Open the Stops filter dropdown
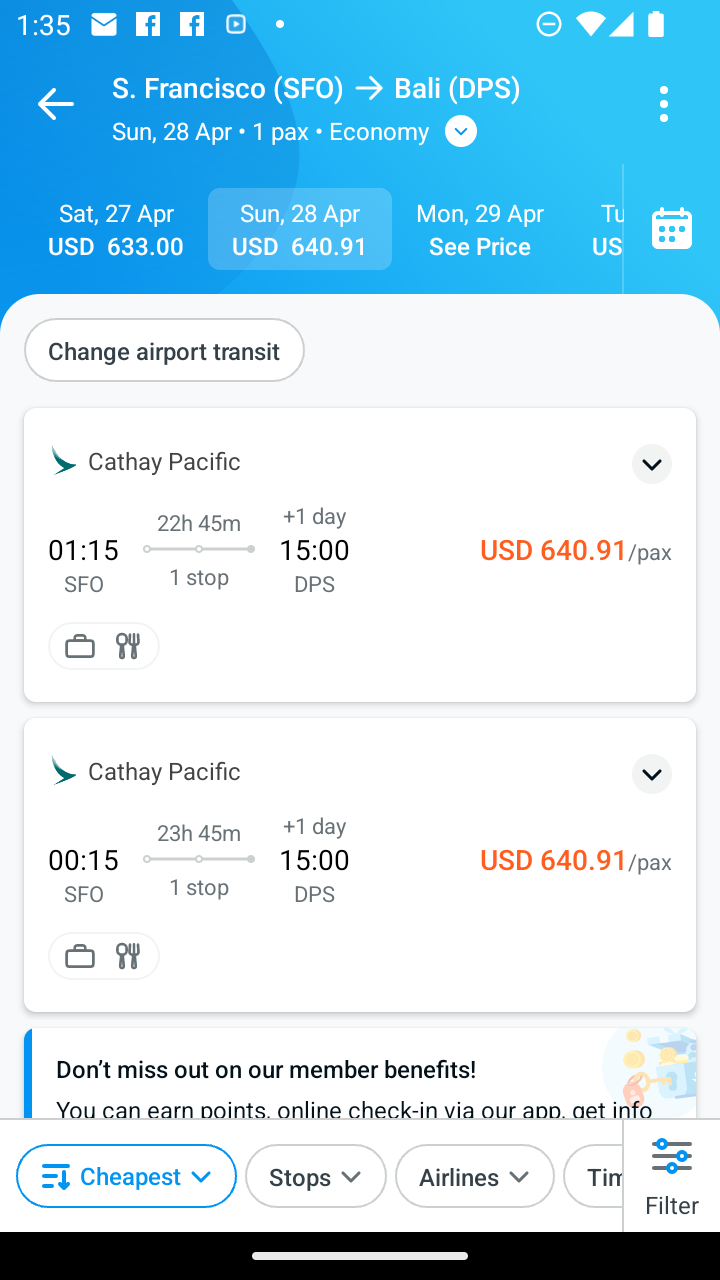Image resolution: width=720 pixels, height=1280 pixels. point(316,1176)
